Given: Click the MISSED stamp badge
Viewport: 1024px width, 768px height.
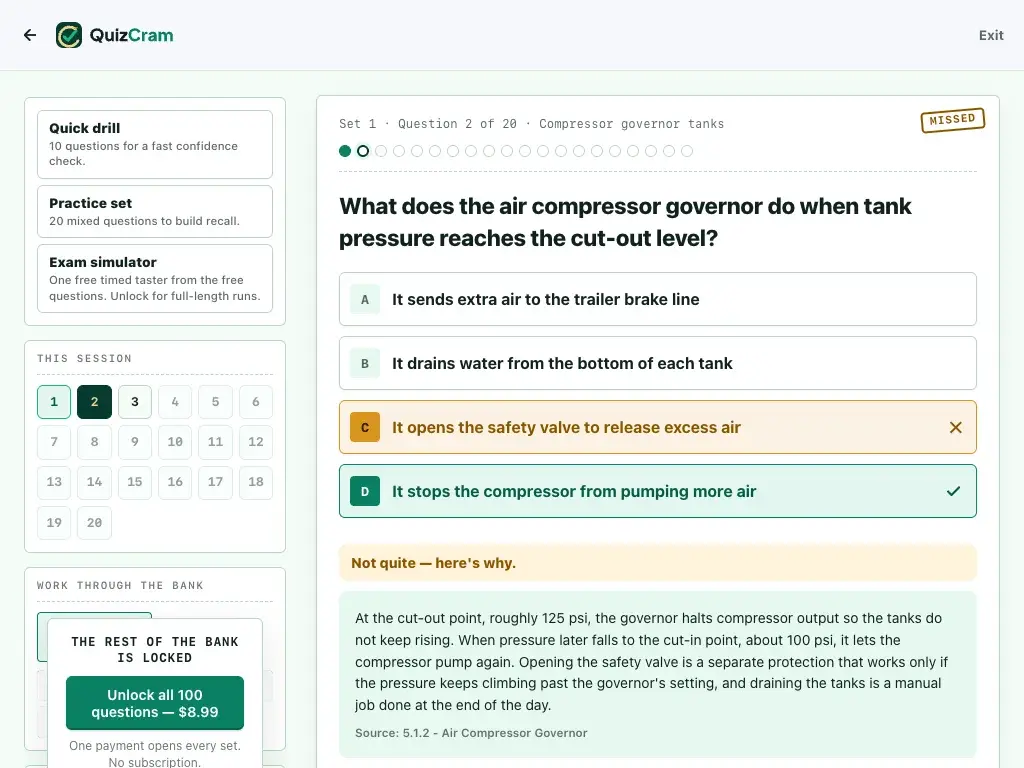Looking at the screenshot, I should (953, 120).
